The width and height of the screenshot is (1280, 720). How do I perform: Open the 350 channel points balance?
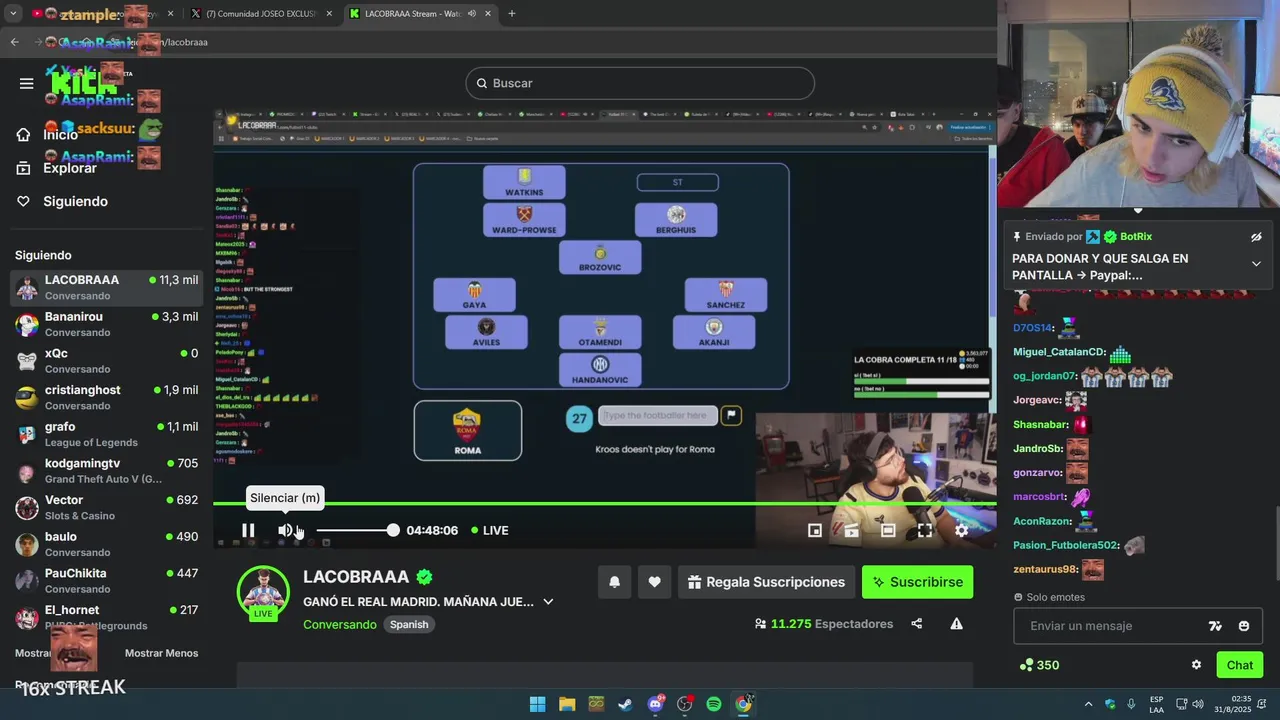[x=1039, y=665]
